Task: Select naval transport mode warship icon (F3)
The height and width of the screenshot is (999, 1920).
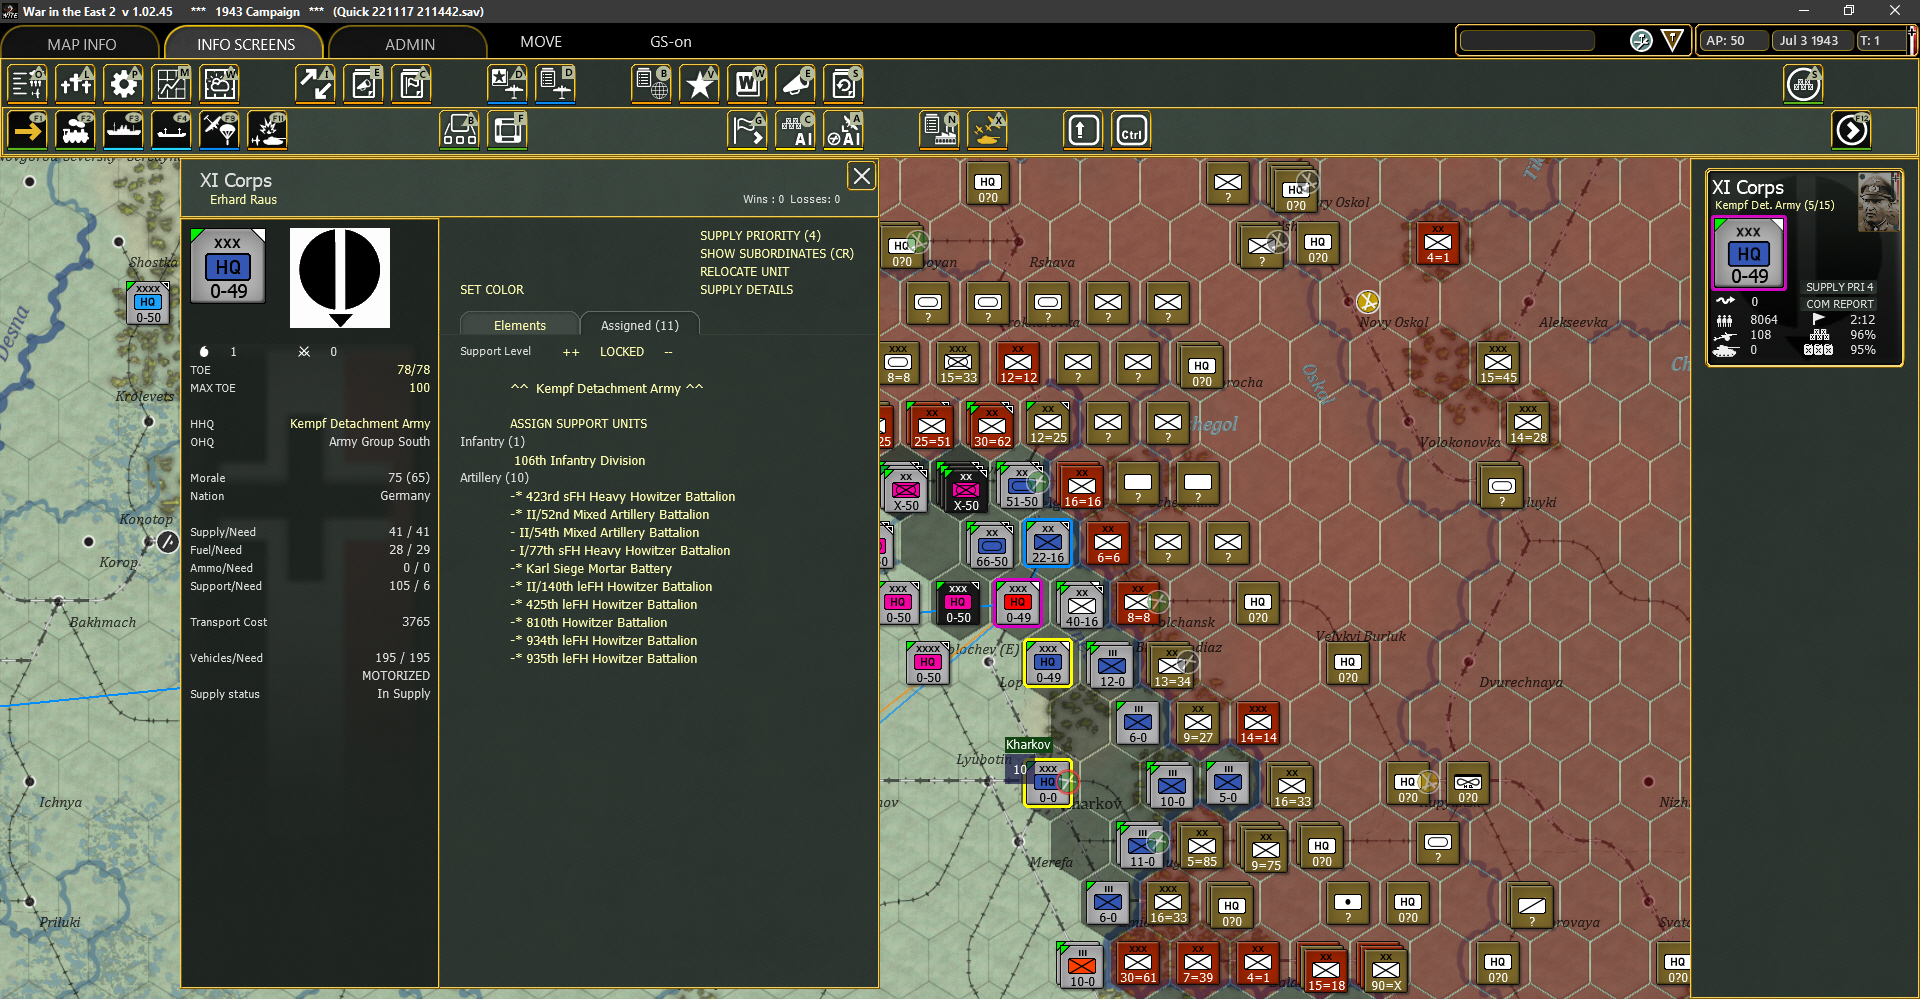Action: (x=123, y=130)
